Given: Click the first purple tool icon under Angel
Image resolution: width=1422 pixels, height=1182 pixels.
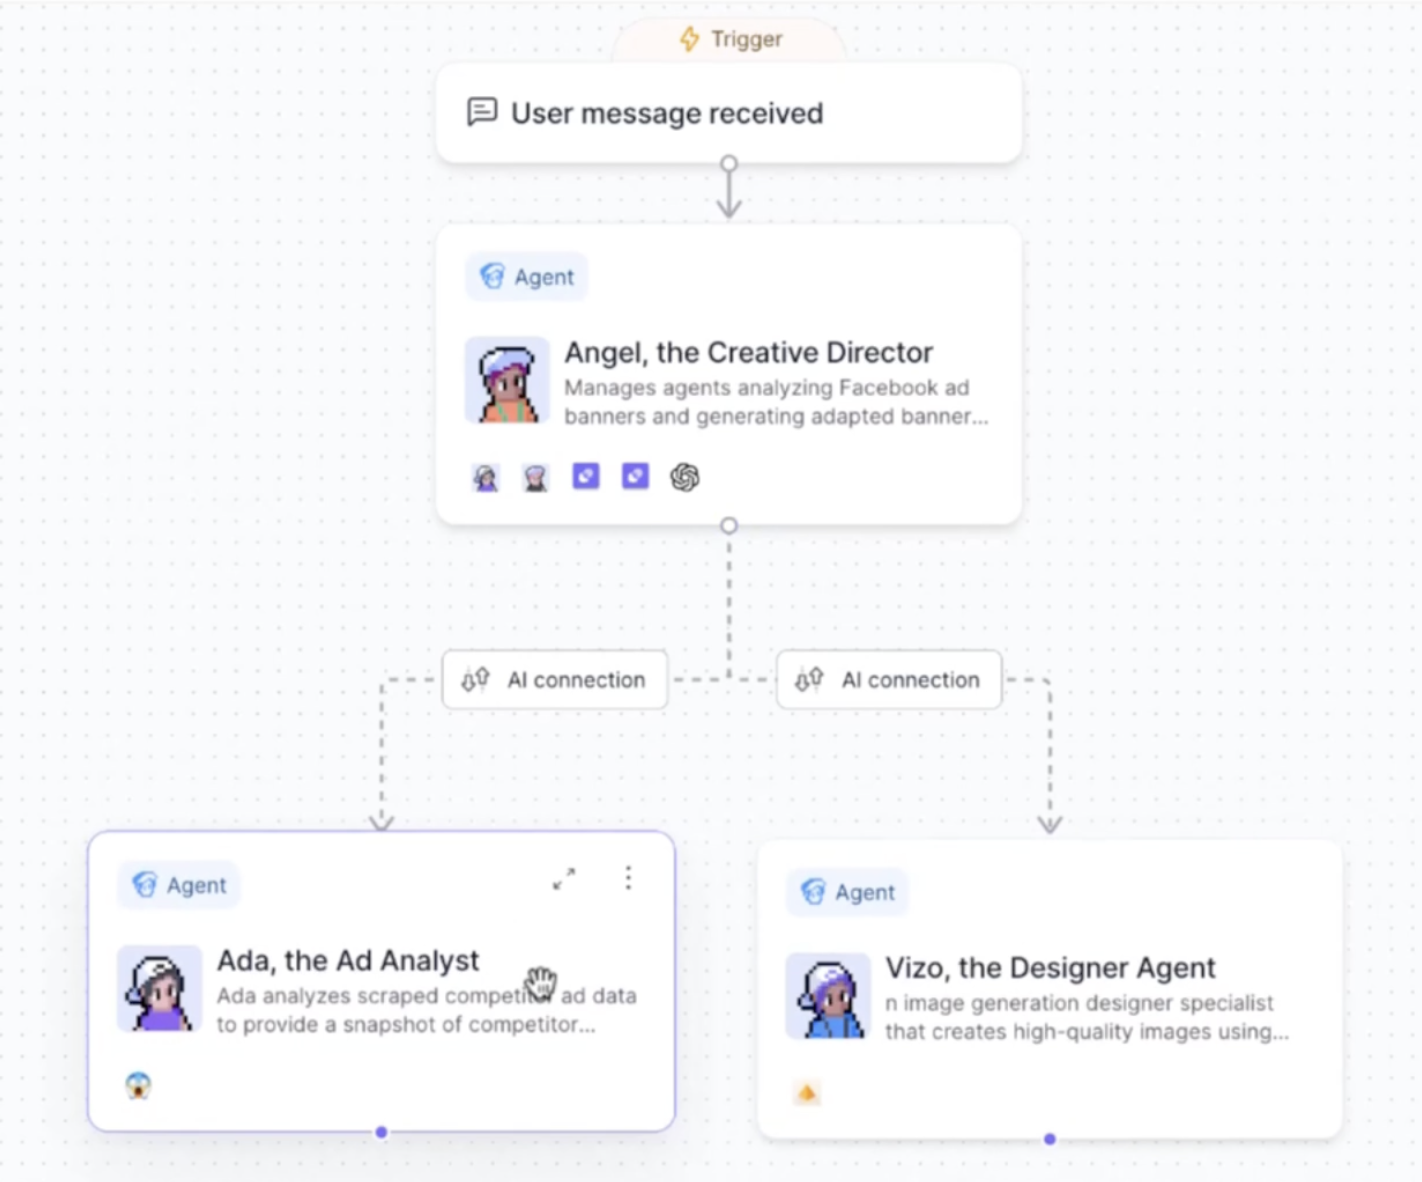Looking at the screenshot, I should point(585,477).
